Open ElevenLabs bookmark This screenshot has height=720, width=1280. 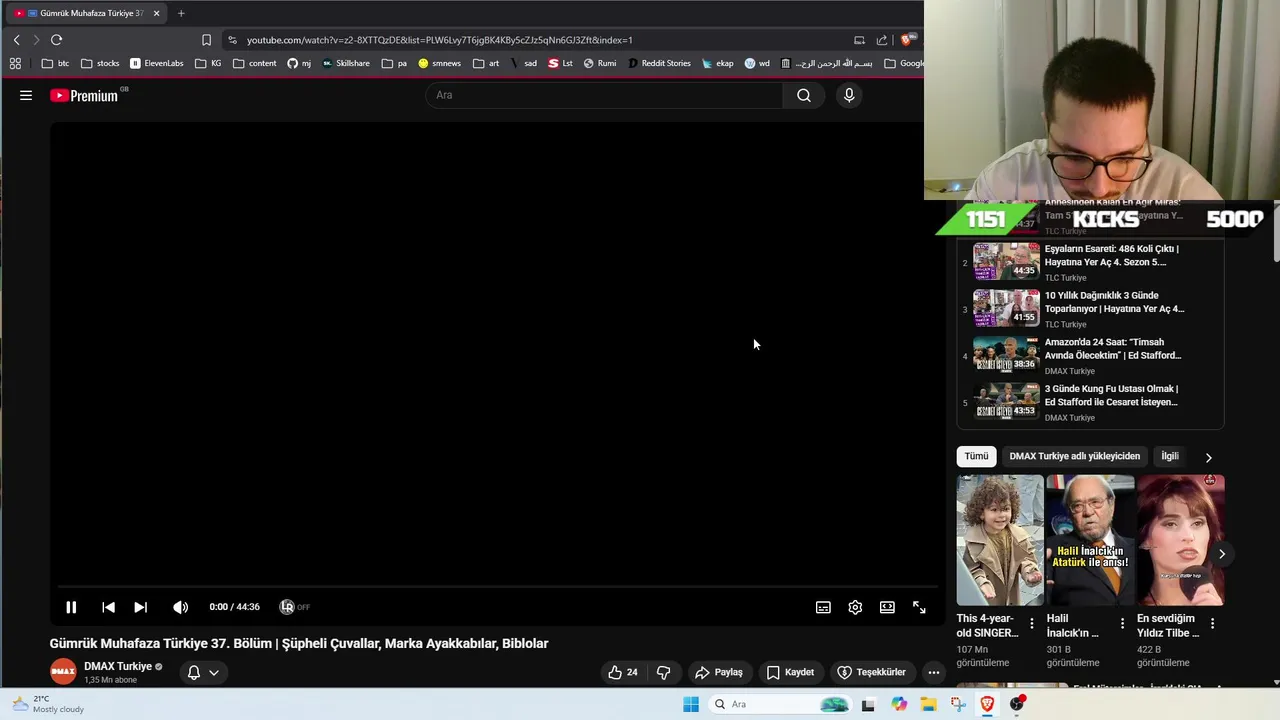157,63
